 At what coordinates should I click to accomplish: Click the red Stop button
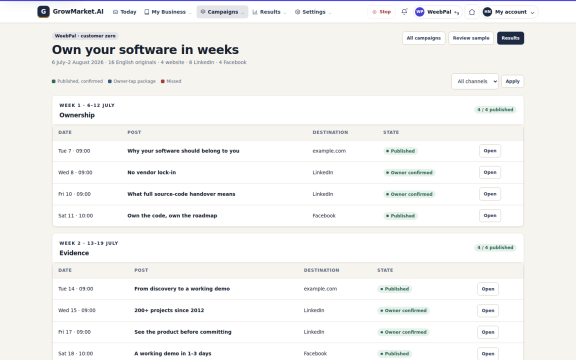tap(381, 12)
